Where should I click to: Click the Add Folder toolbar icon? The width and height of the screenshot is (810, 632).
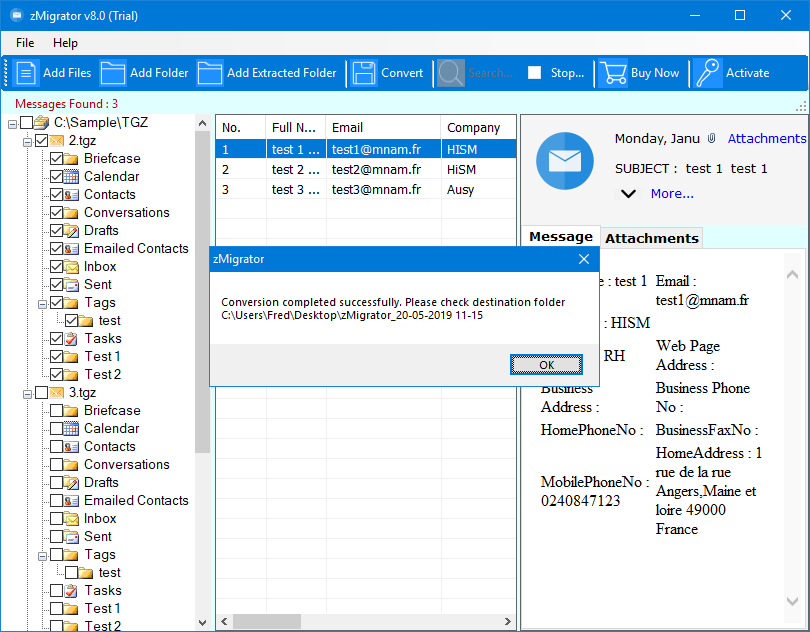tap(113, 73)
